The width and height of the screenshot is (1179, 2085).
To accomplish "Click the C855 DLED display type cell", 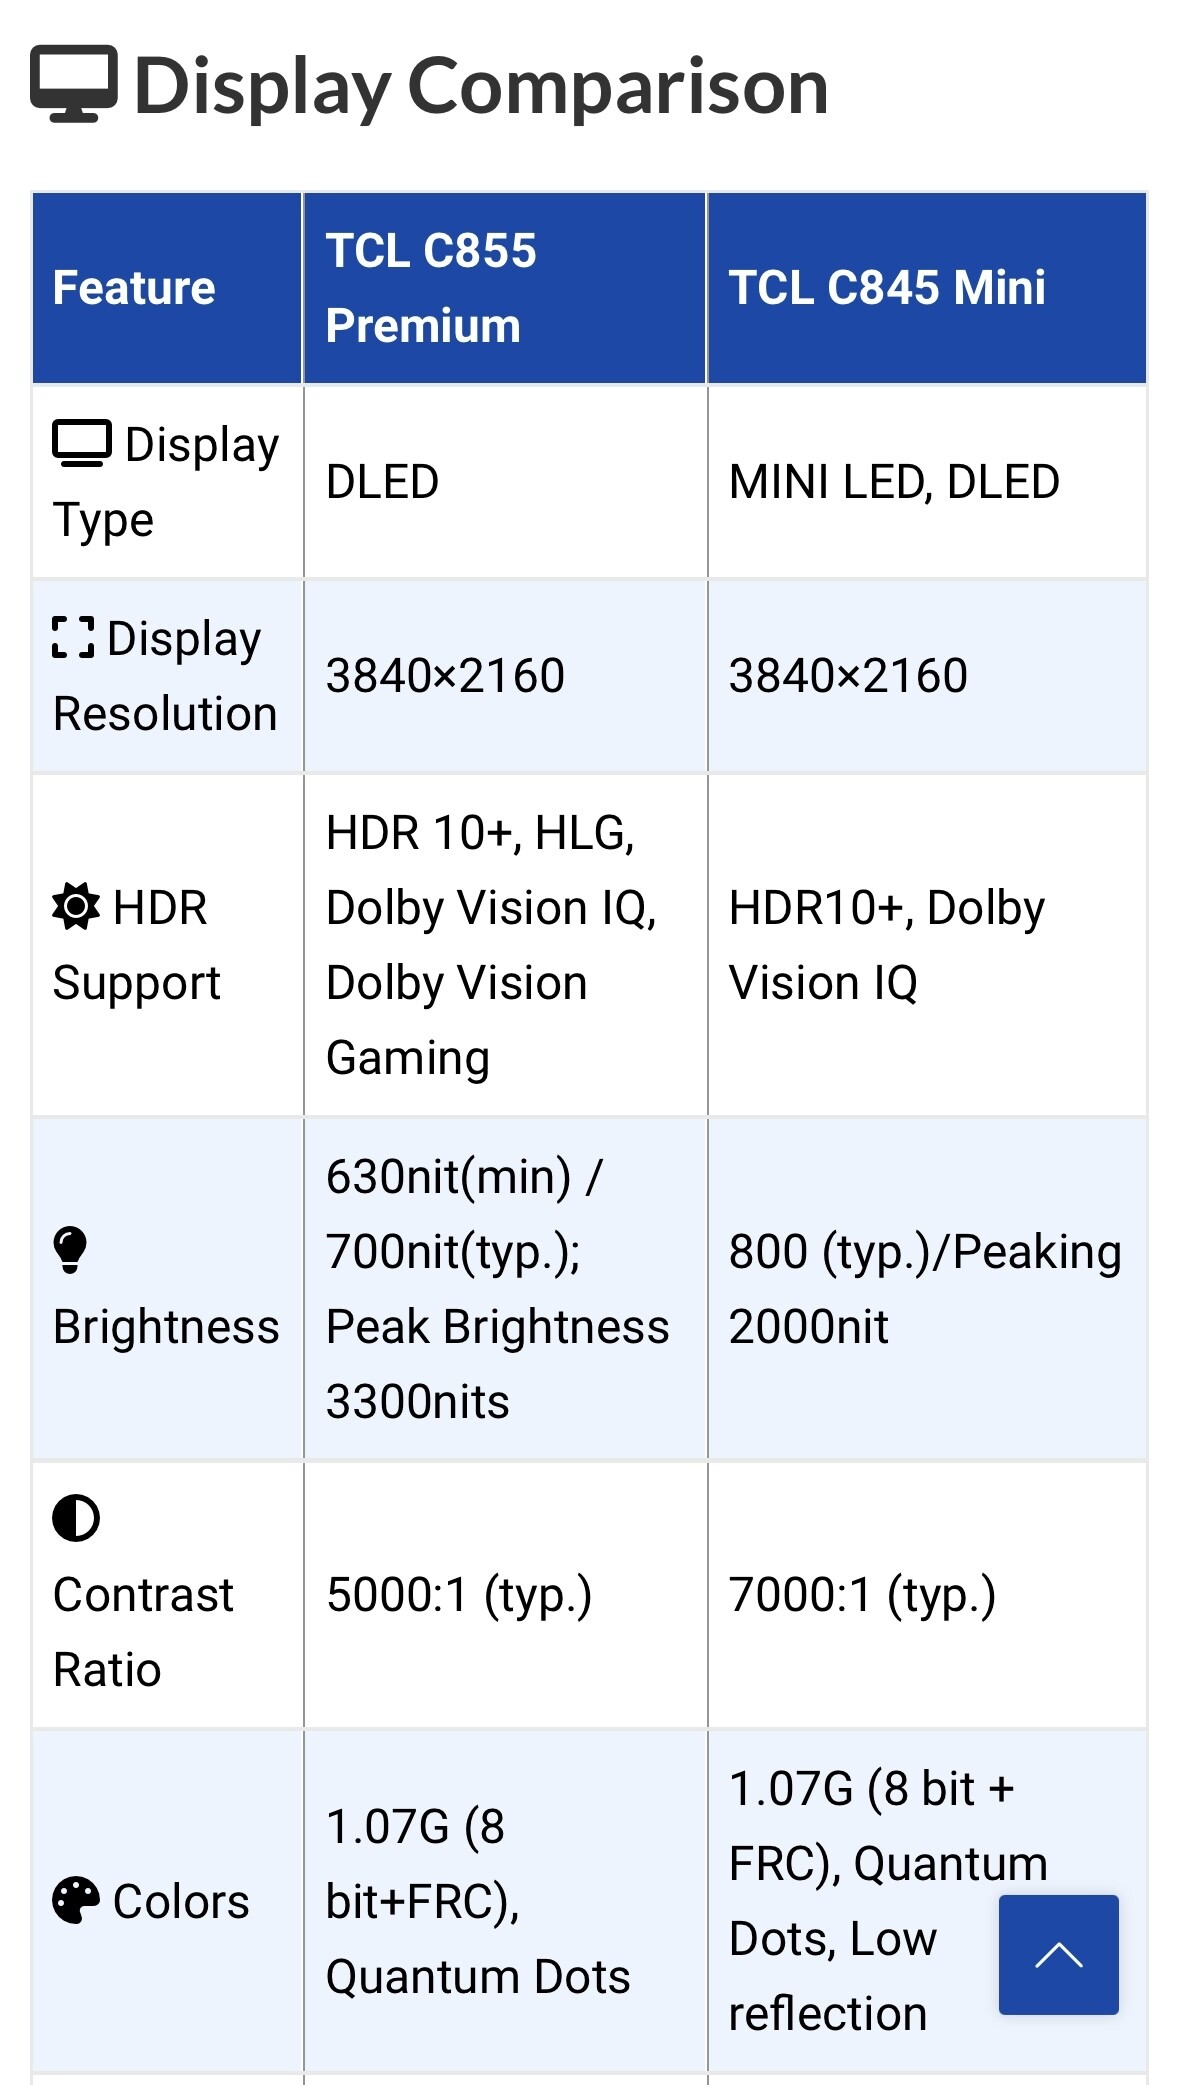I will point(382,482).
